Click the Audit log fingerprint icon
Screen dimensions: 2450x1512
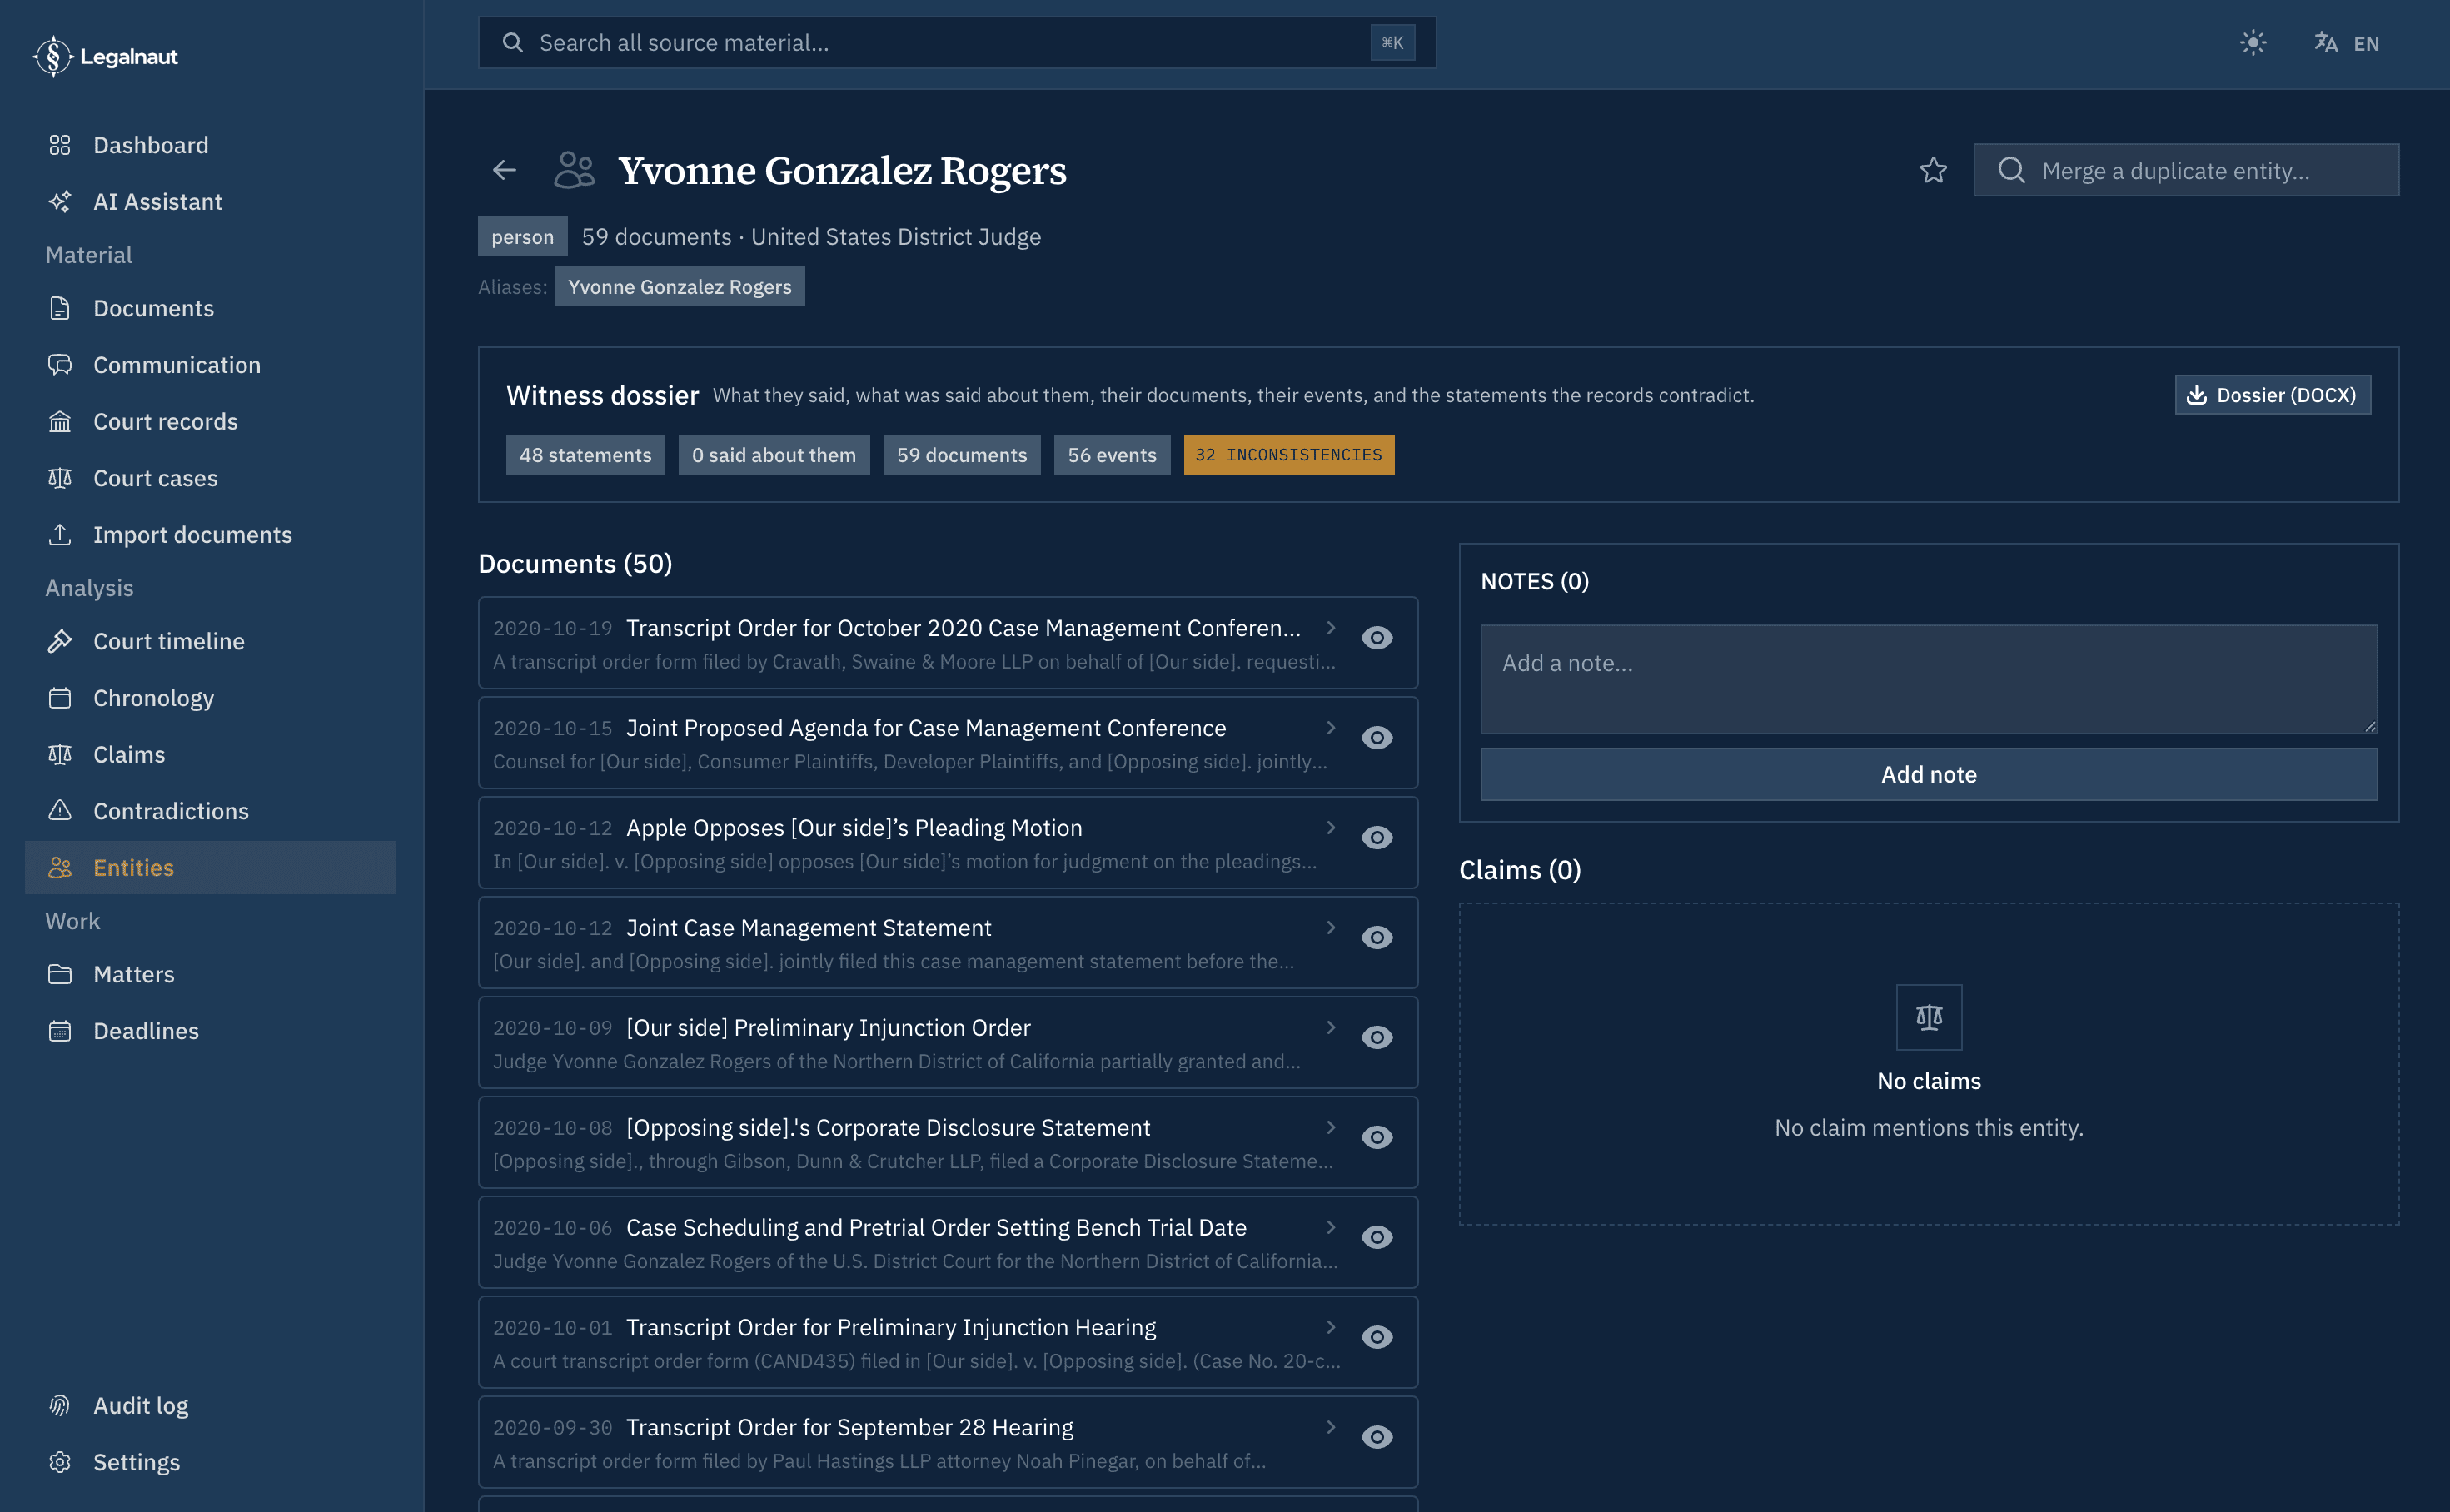pyautogui.click(x=60, y=1406)
